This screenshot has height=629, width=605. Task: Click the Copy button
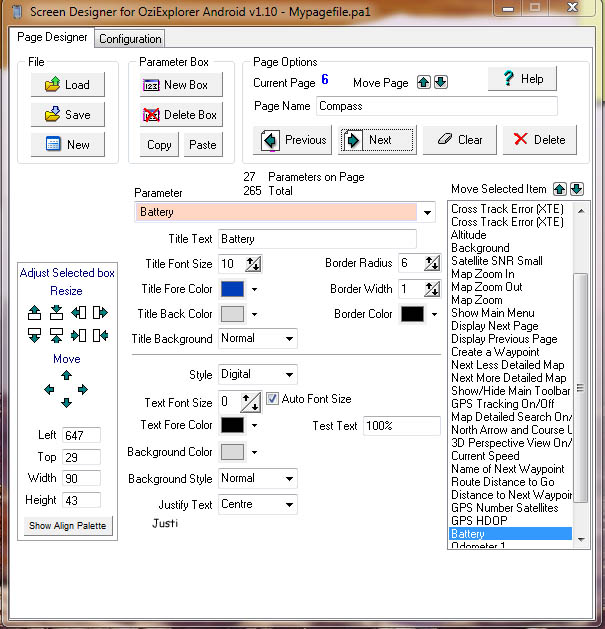tap(159, 145)
